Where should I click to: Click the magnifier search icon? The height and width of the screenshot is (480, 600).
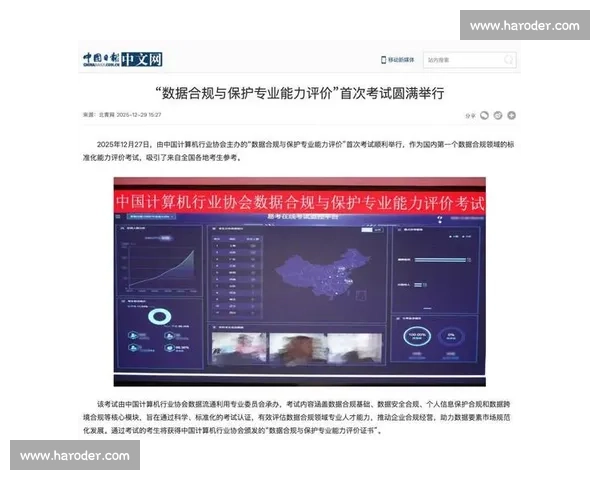tap(509, 60)
